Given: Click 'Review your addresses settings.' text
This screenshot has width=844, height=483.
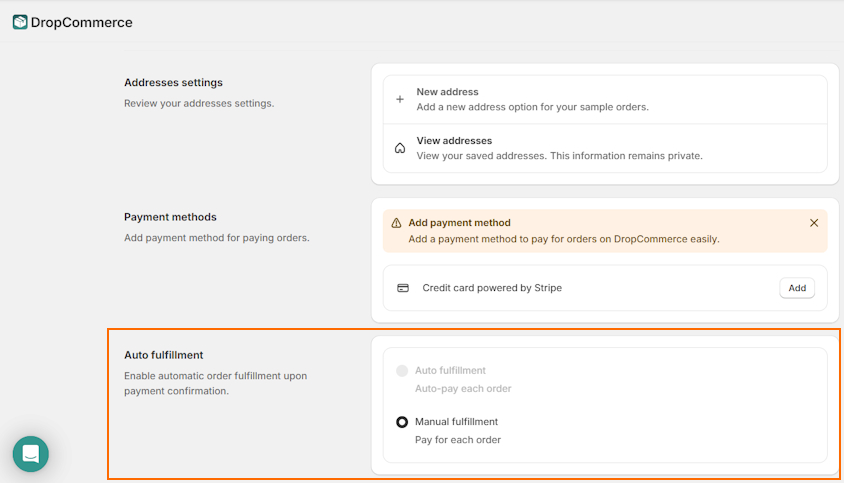Looking at the screenshot, I should tap(199, 103).
